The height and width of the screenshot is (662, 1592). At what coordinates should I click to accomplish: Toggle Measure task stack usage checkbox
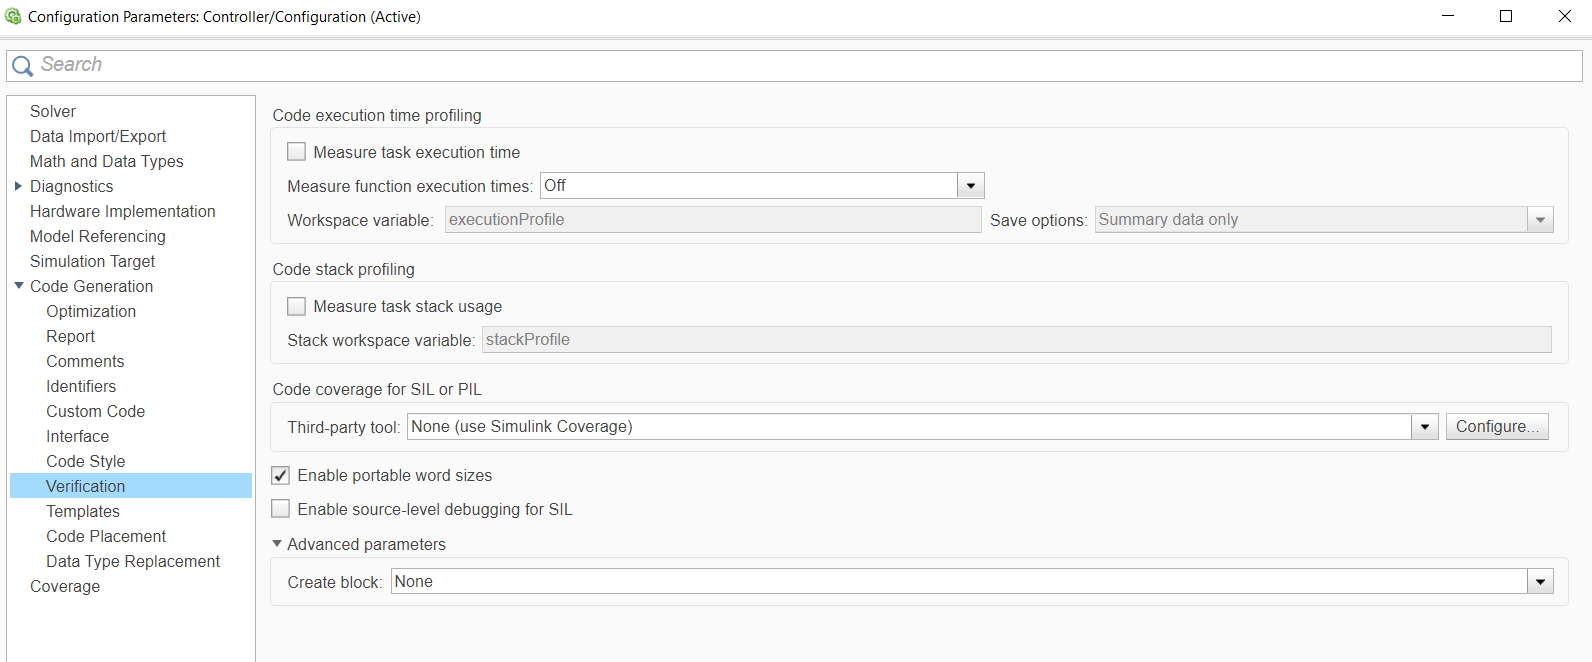[x=297, y=306]
